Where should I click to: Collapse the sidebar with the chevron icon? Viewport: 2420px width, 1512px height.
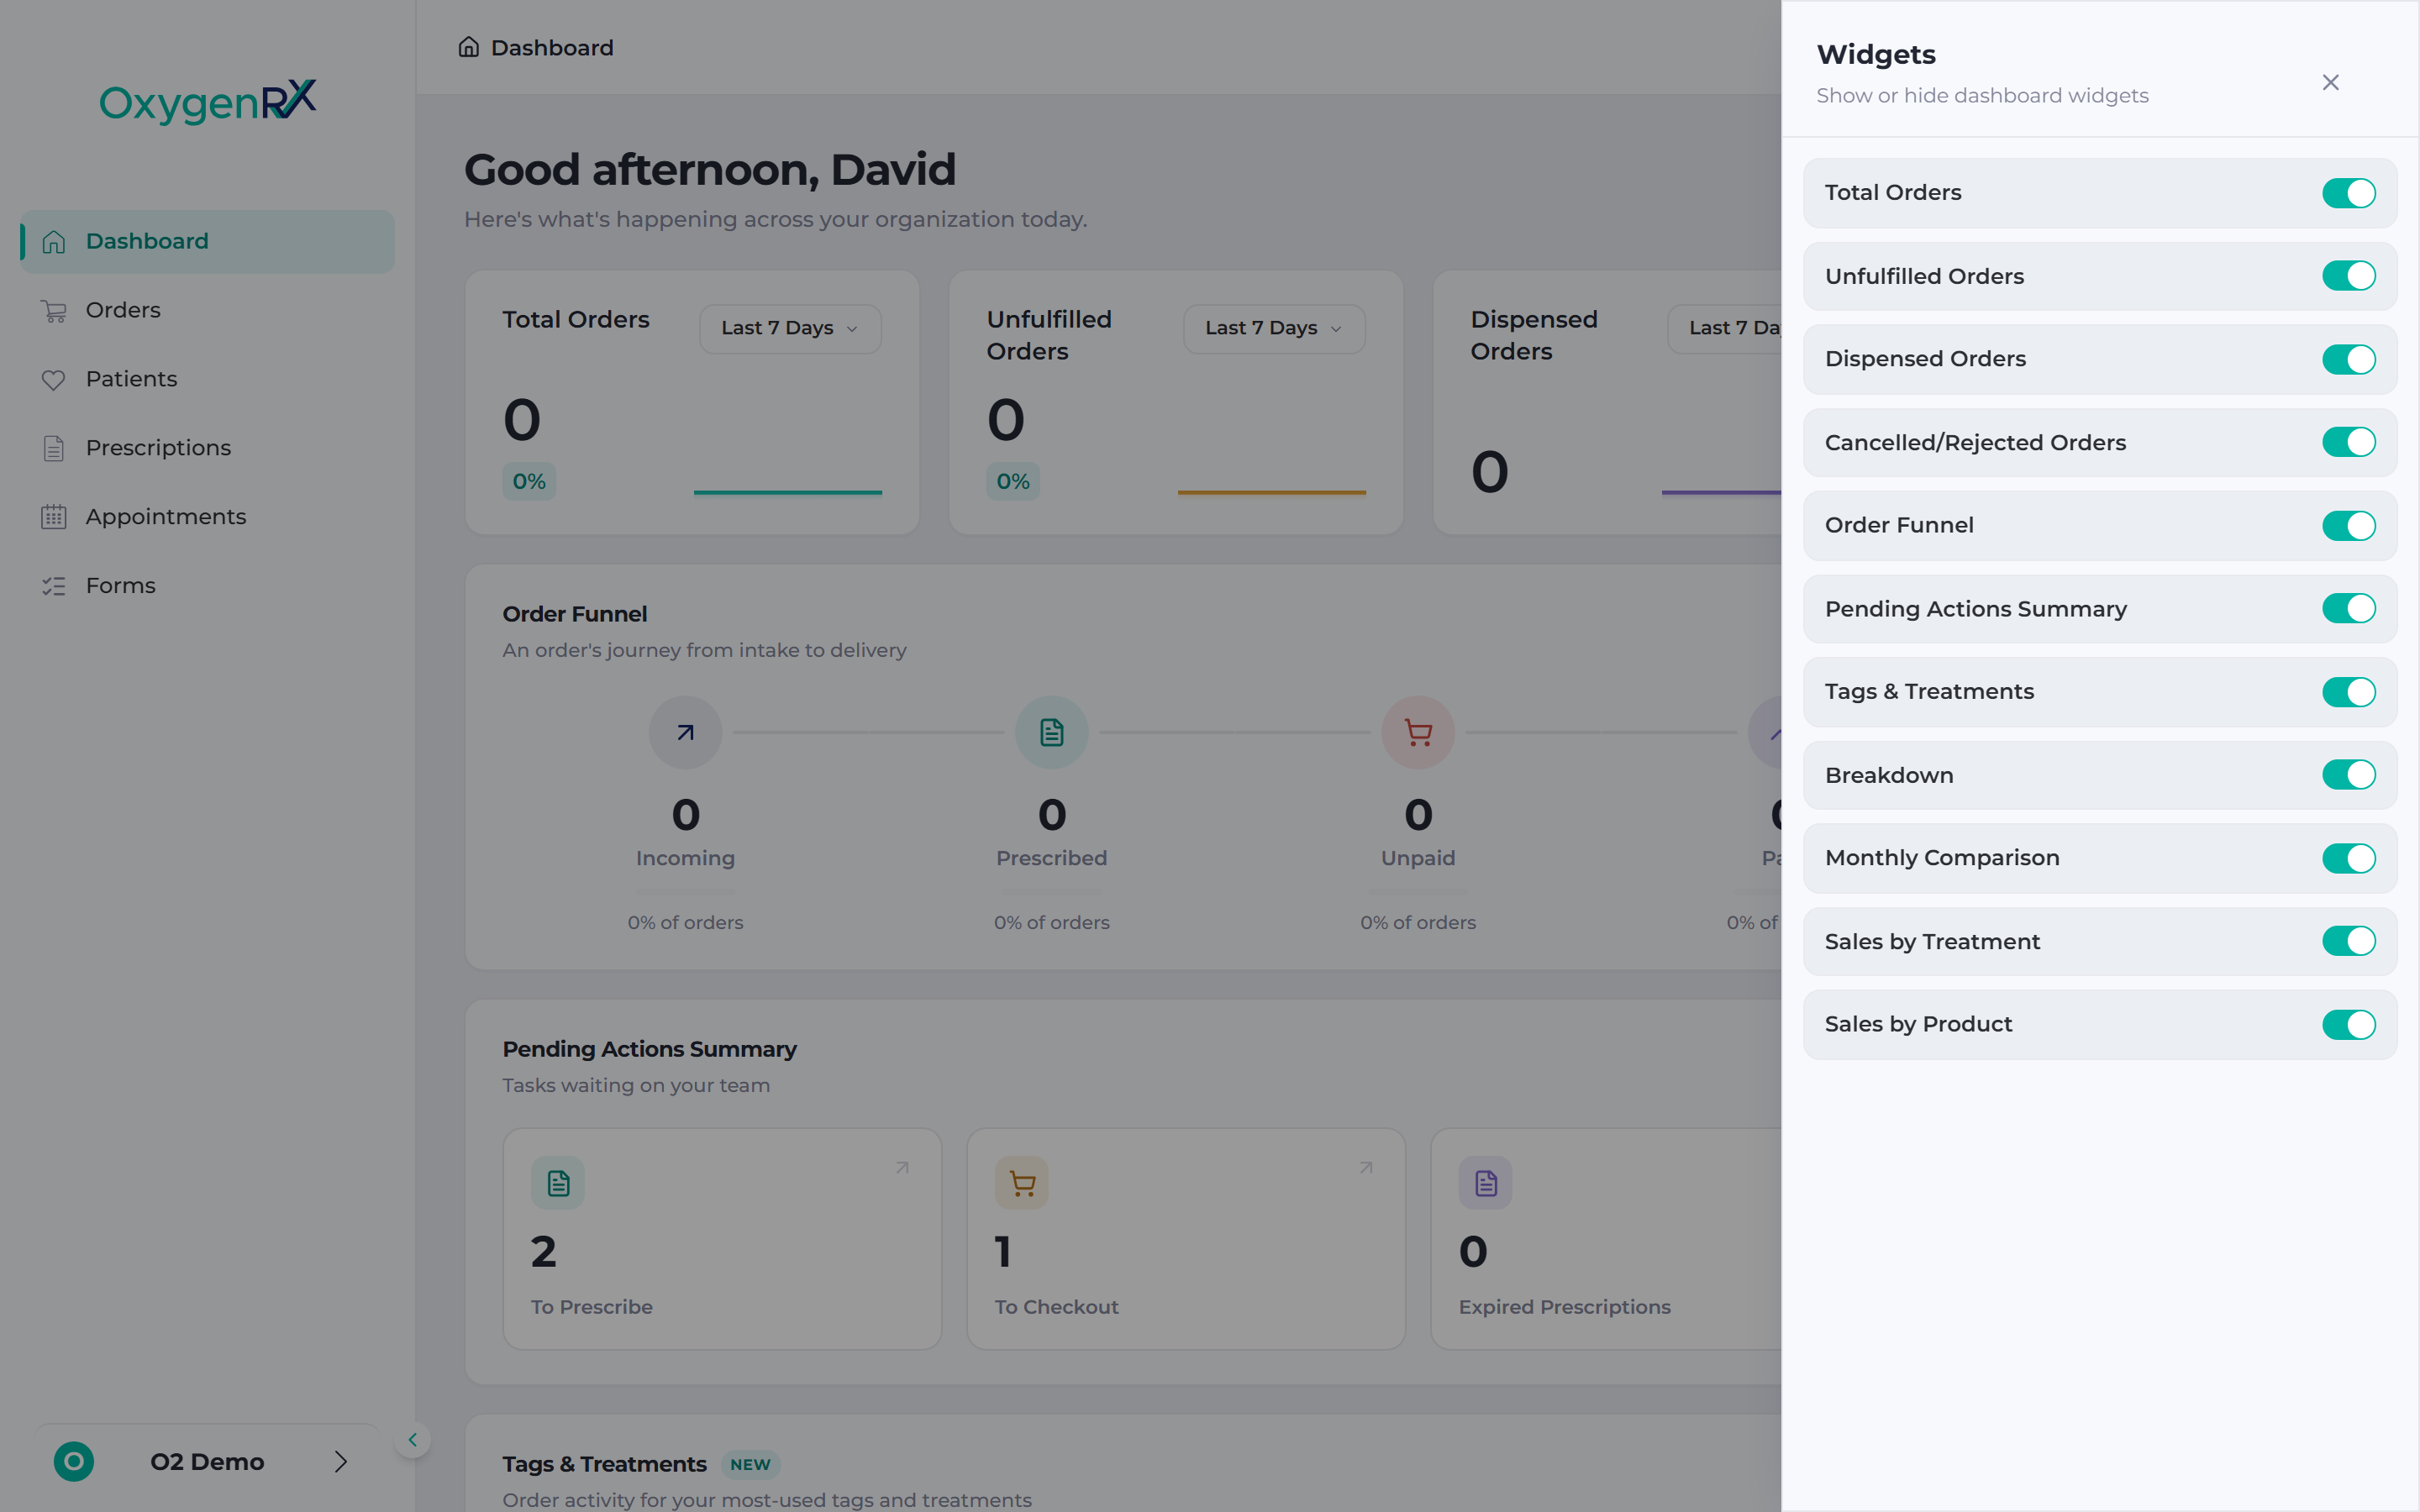pos(412,1440)
